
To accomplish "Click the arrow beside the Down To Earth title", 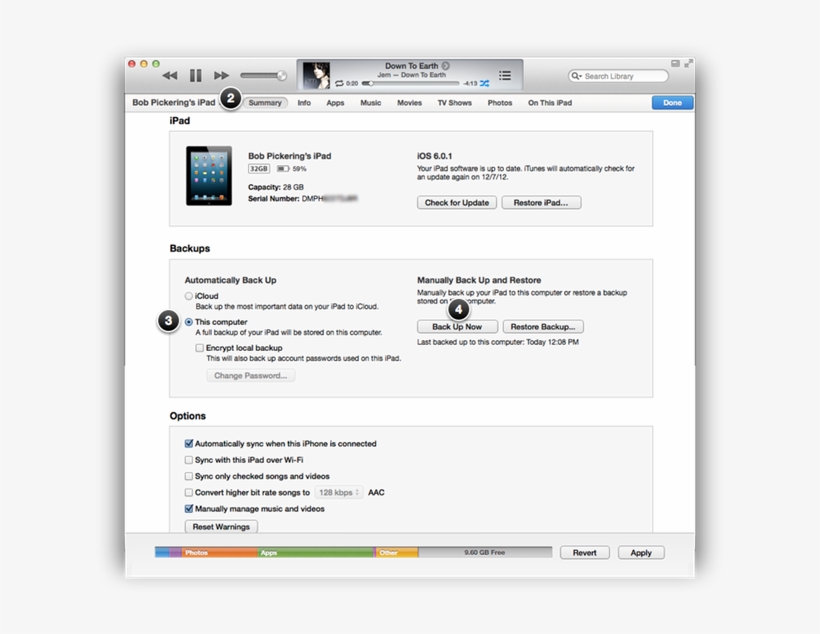I will pyautogui.click(x=447, y=64).
